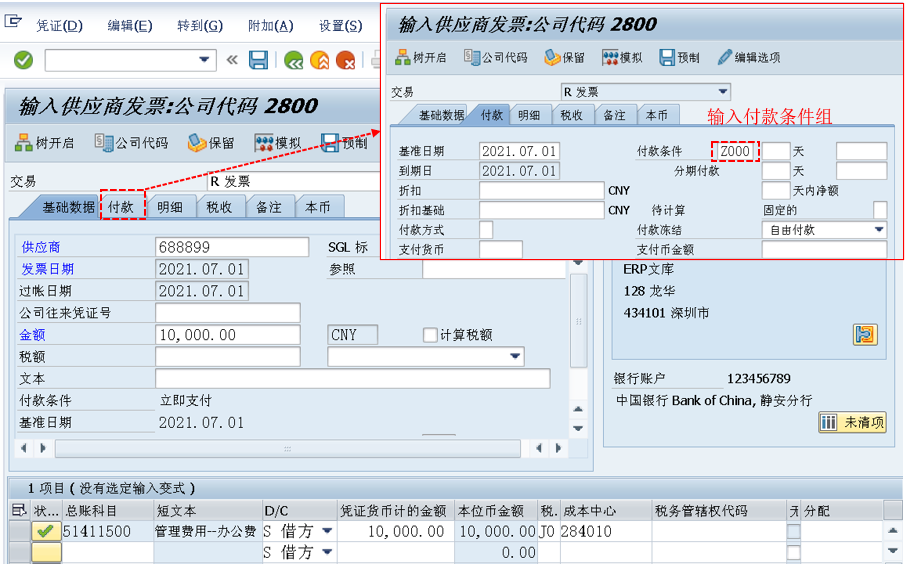The height and width of the screenshot is (569, 912).
Task: Open the 编辑(E) menu
Action: click(130, 26)
